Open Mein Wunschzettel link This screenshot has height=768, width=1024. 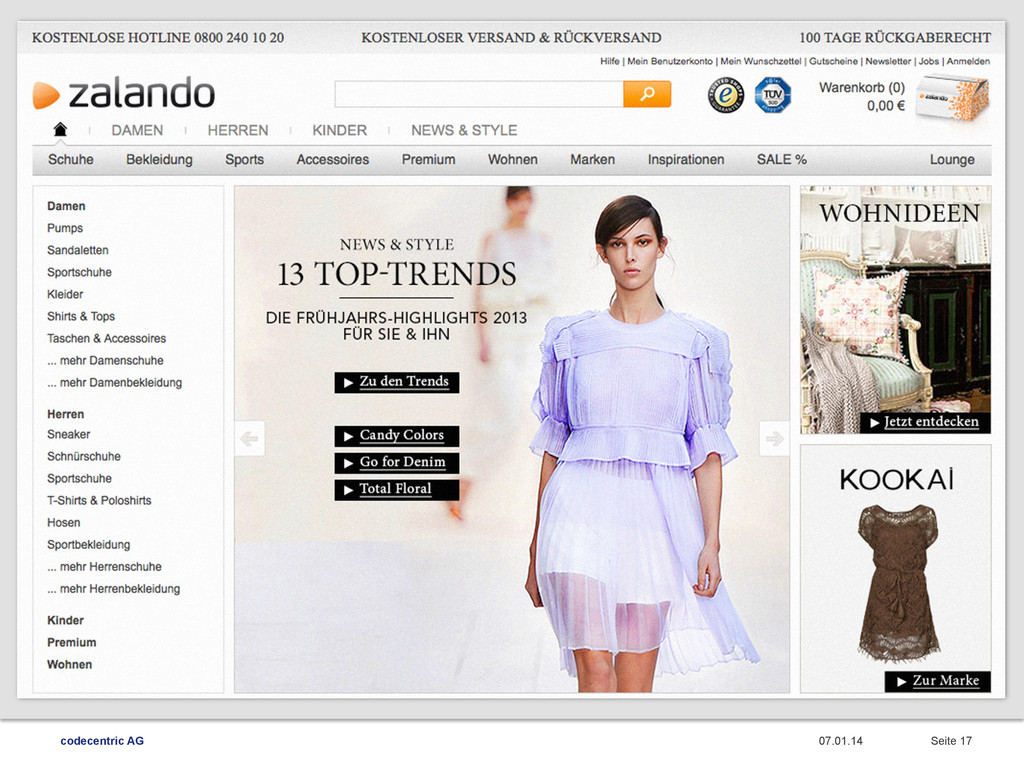click(761, 61)
